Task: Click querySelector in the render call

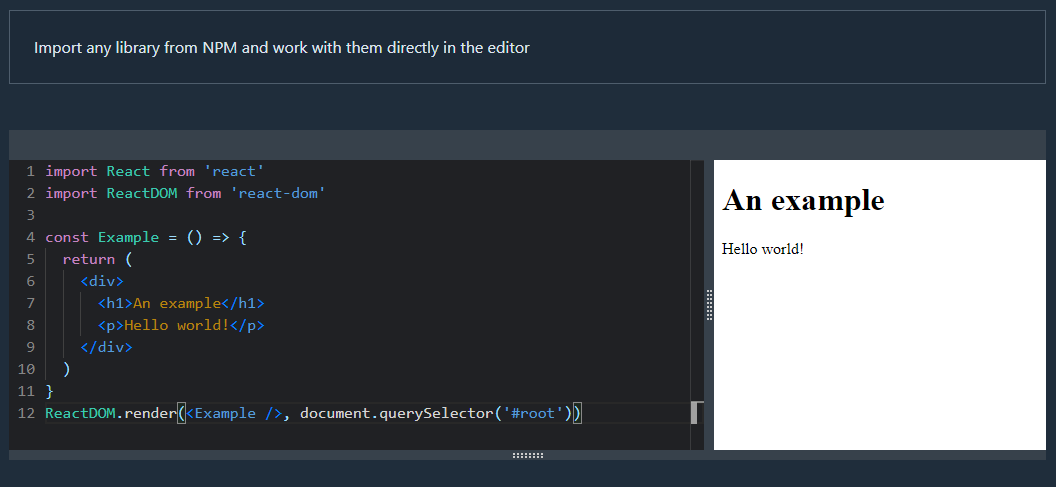Action: pyautogui.click(x=436, y=413)
